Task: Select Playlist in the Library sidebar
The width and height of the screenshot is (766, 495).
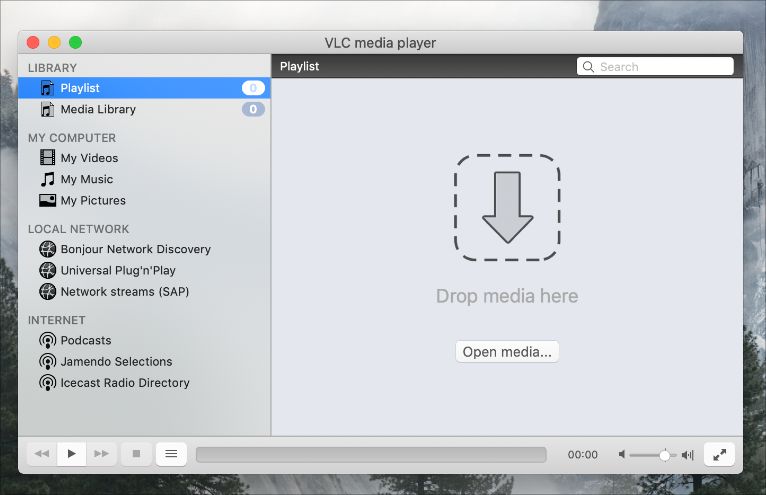Action: (145, 88)
